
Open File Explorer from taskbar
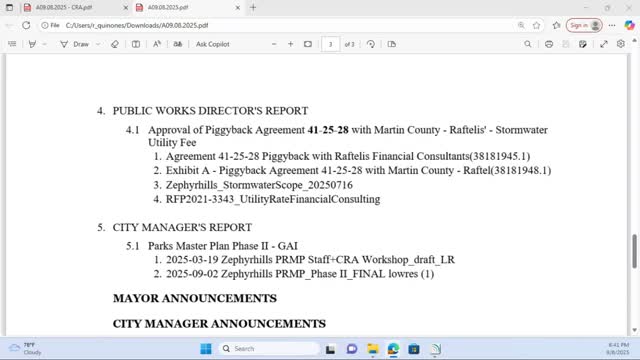coord(372,349)
